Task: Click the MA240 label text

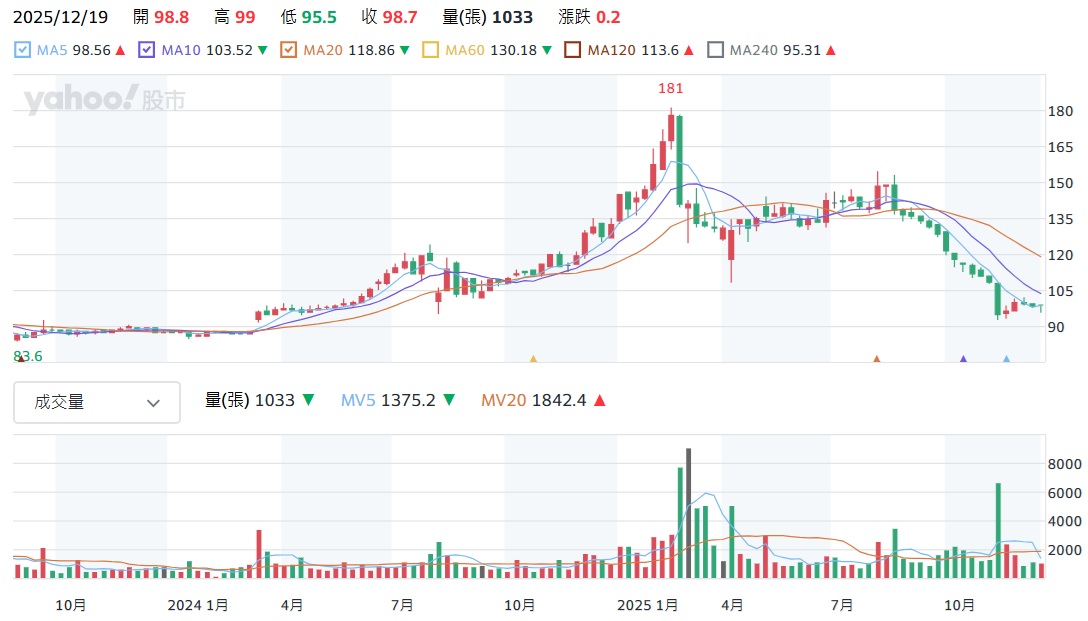Action: [x=751, y=50]
